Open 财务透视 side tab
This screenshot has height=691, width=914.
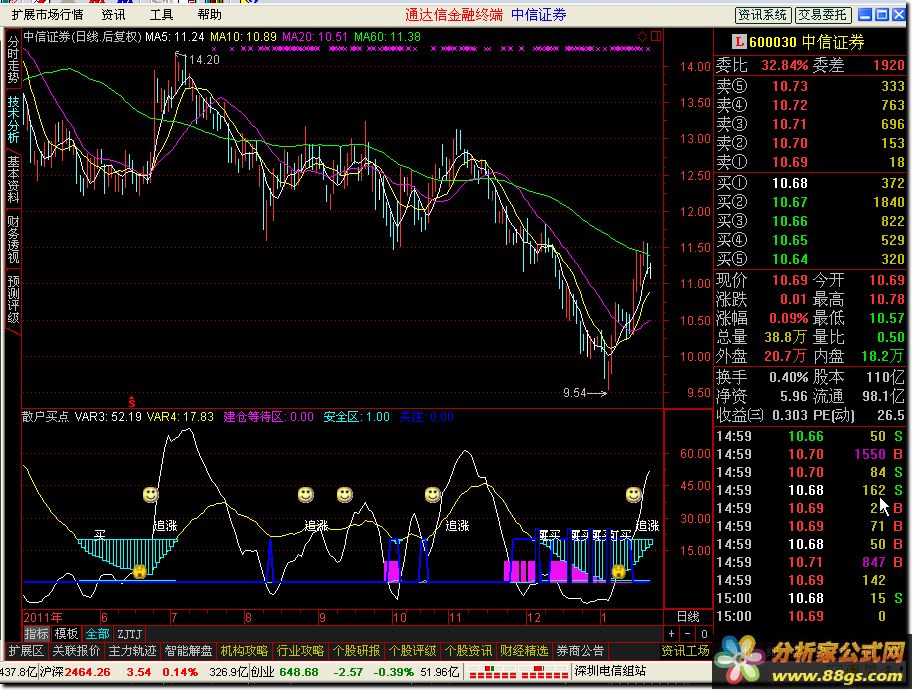(13, 240)
